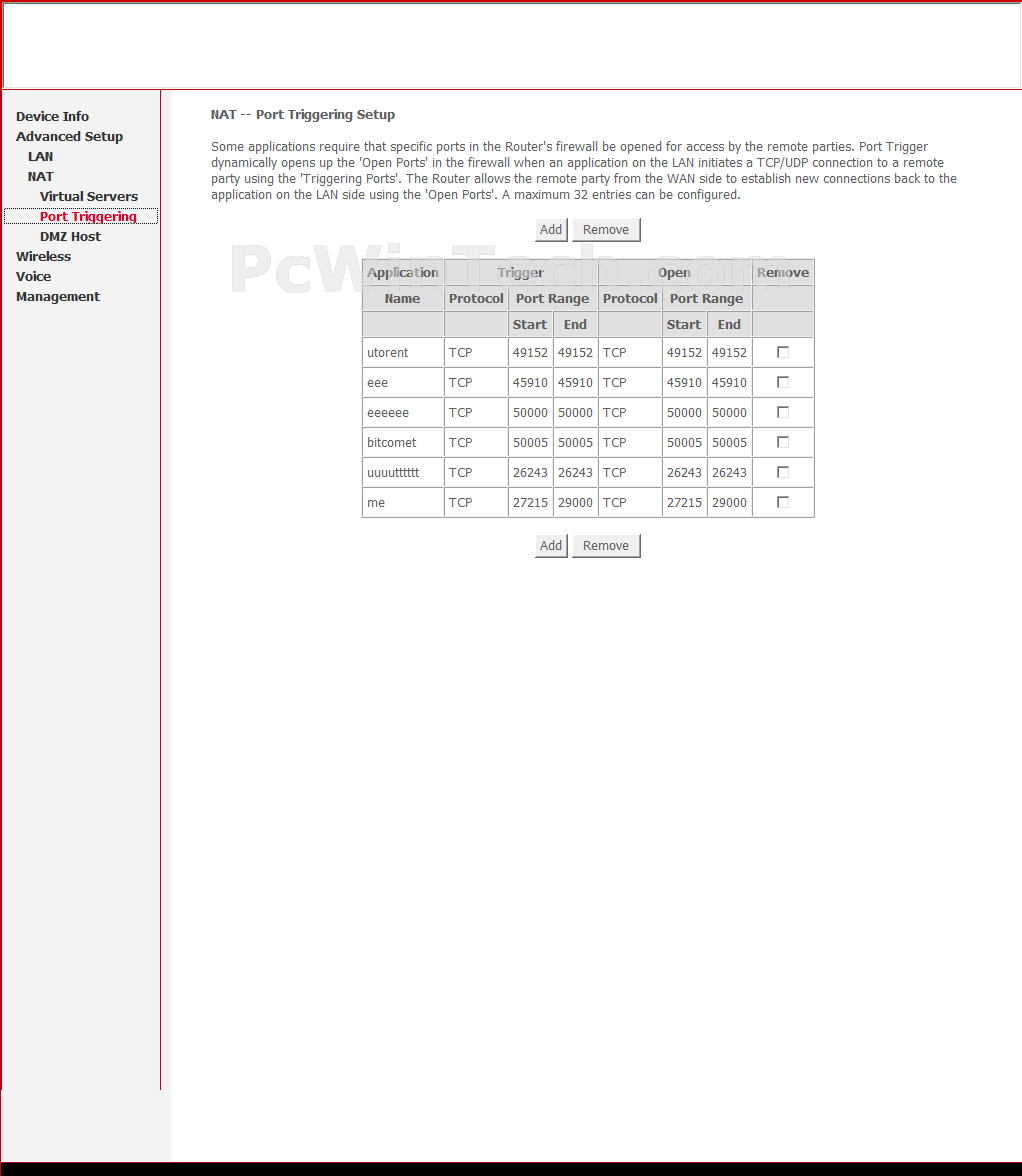The image size is (1022, 1176).
Task: Check the remove box for eeeeee
Action: point(783,412)
